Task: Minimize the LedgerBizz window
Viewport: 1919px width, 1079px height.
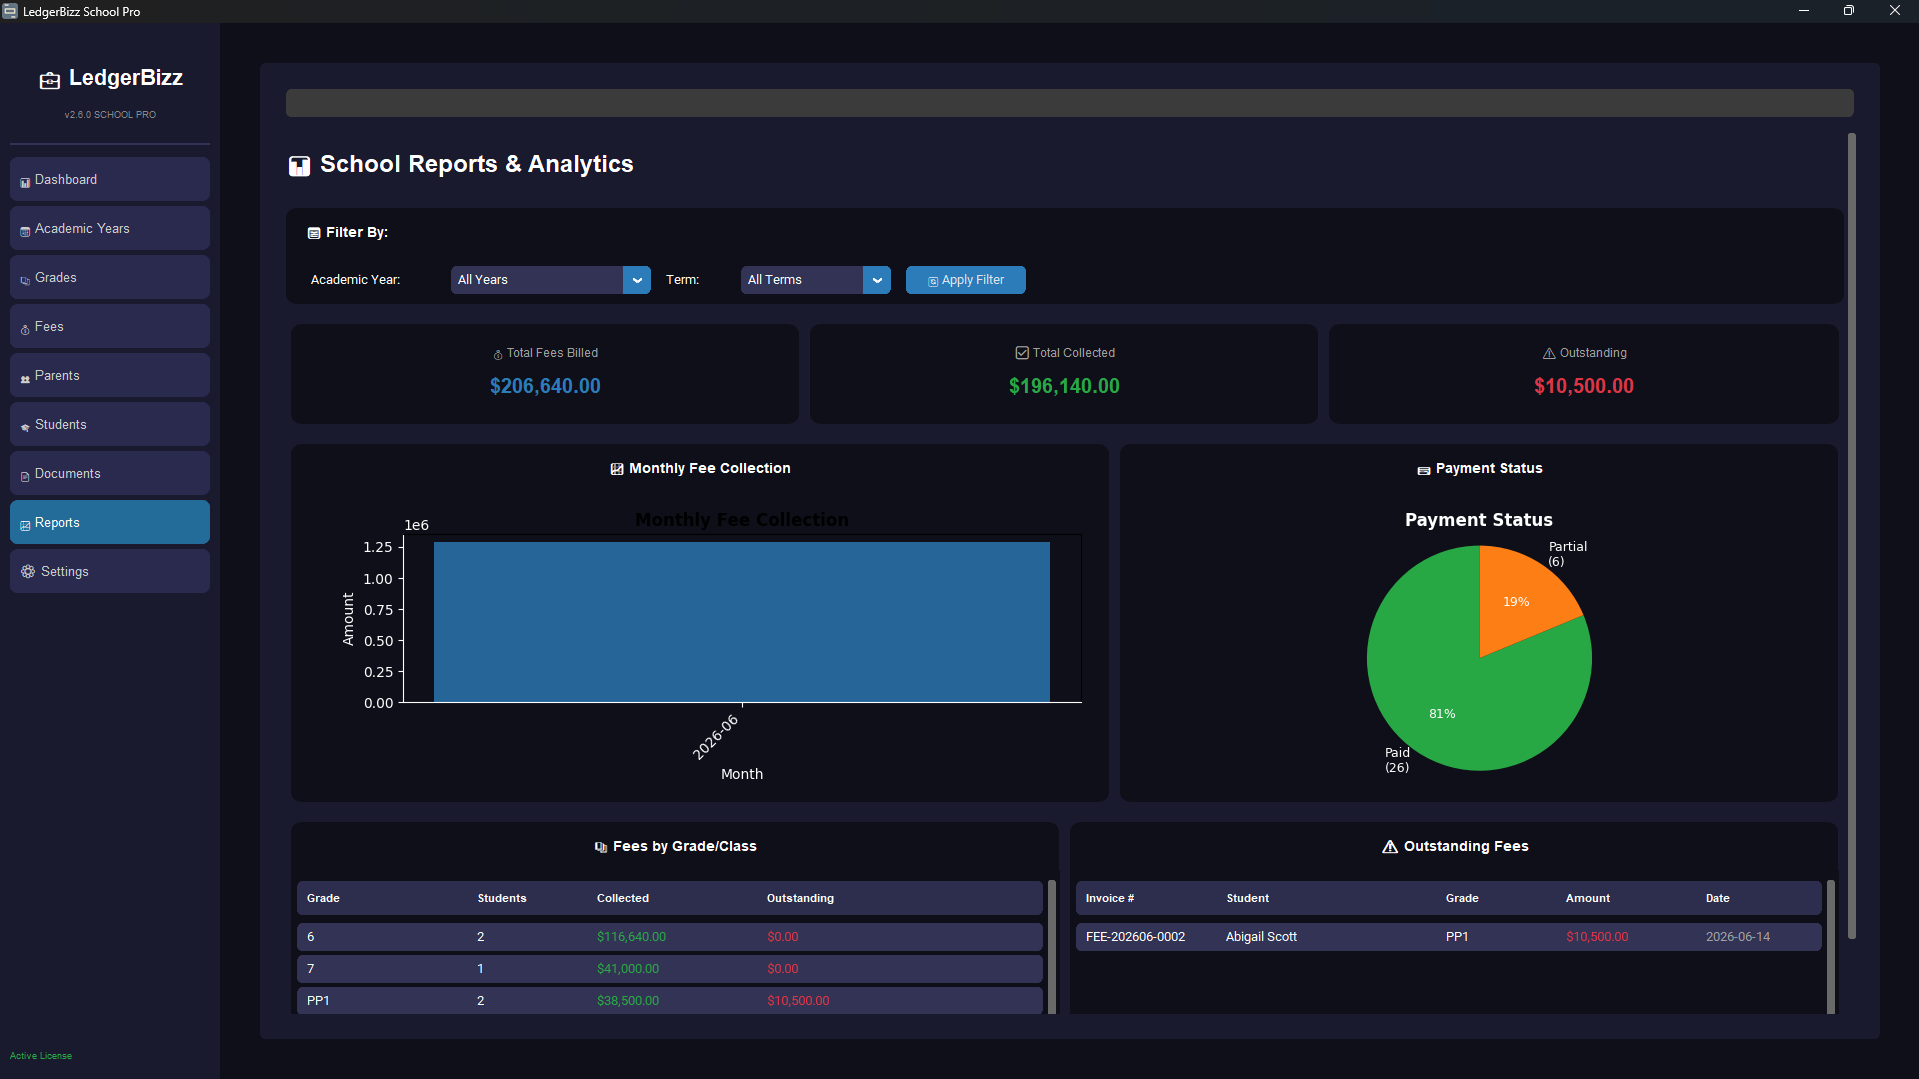Action: pos(1804,11)
